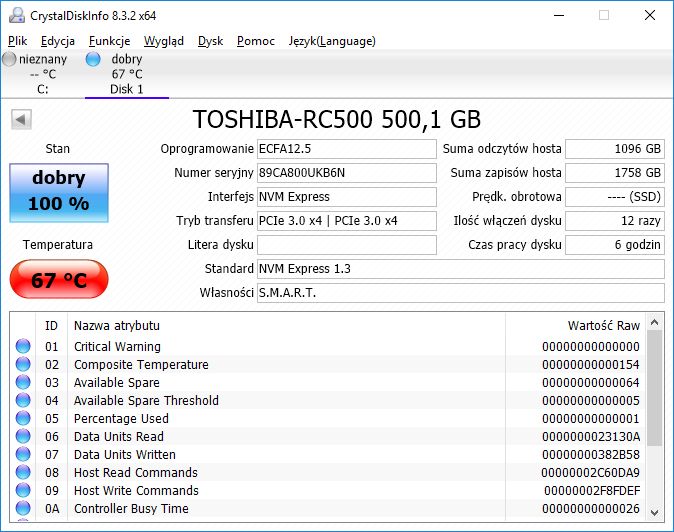
Task: Click the host reads value 1096 GB
Action: [615, 149]
